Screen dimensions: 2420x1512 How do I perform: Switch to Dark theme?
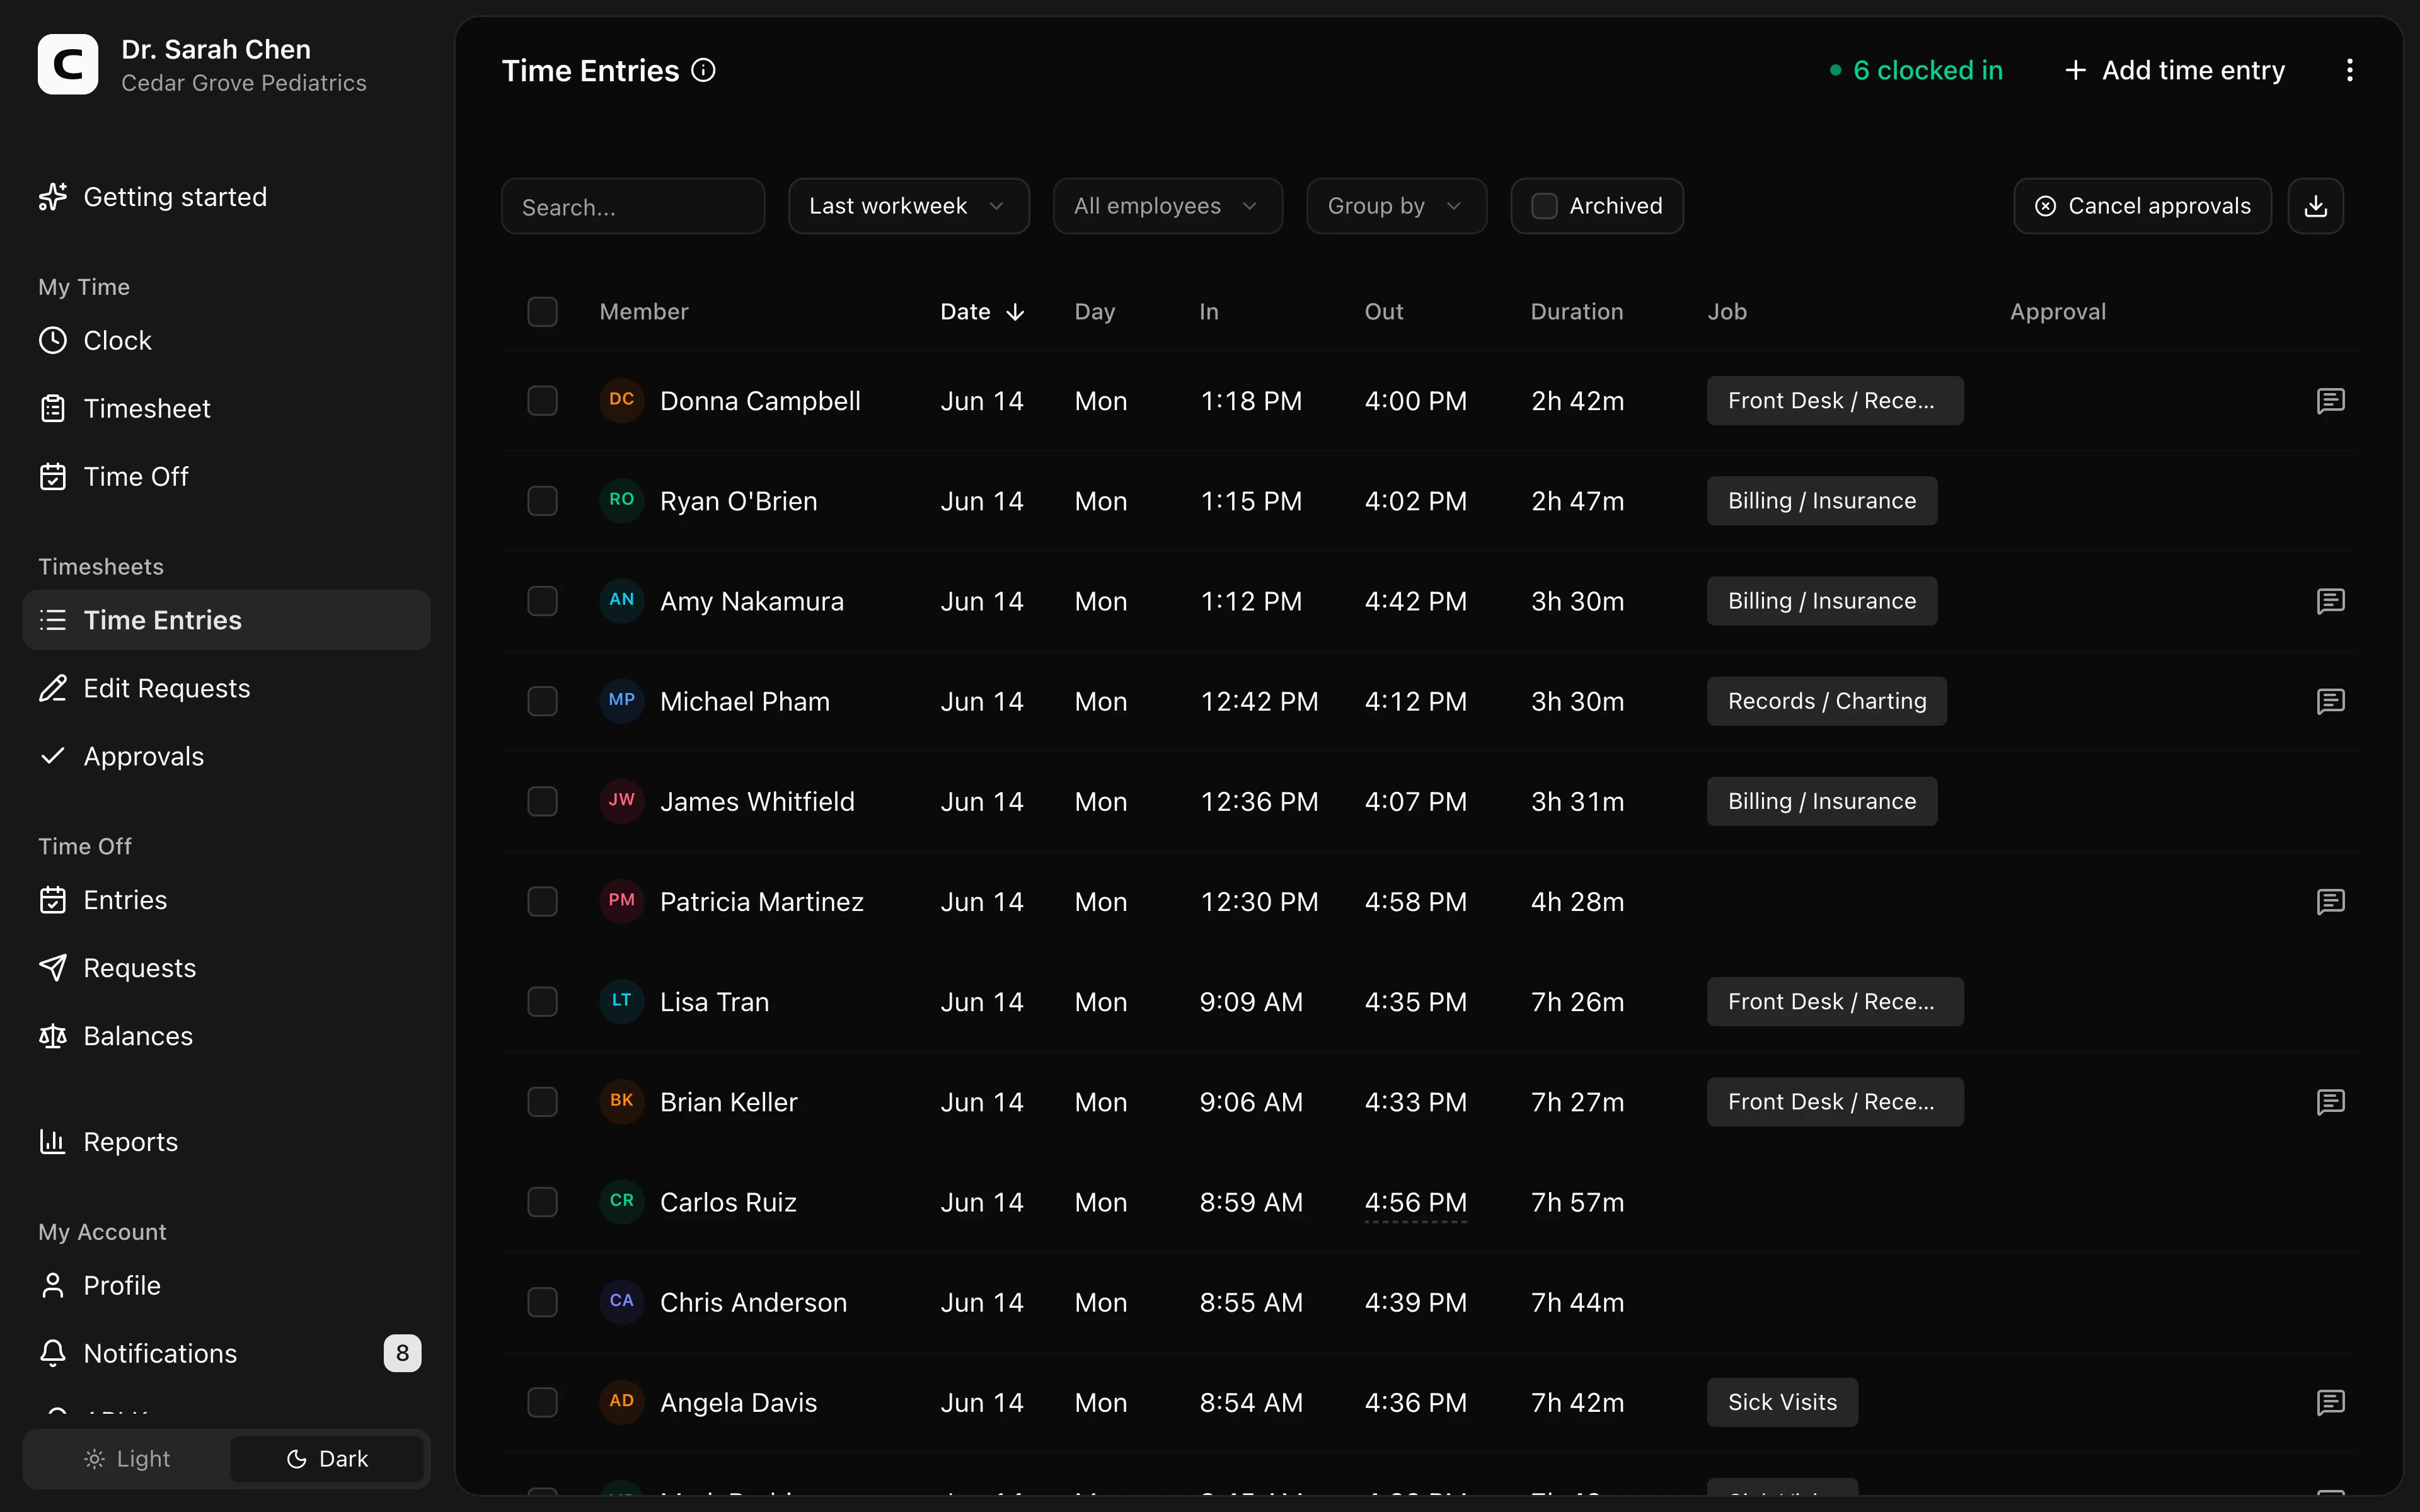[x=327, y=1459]
